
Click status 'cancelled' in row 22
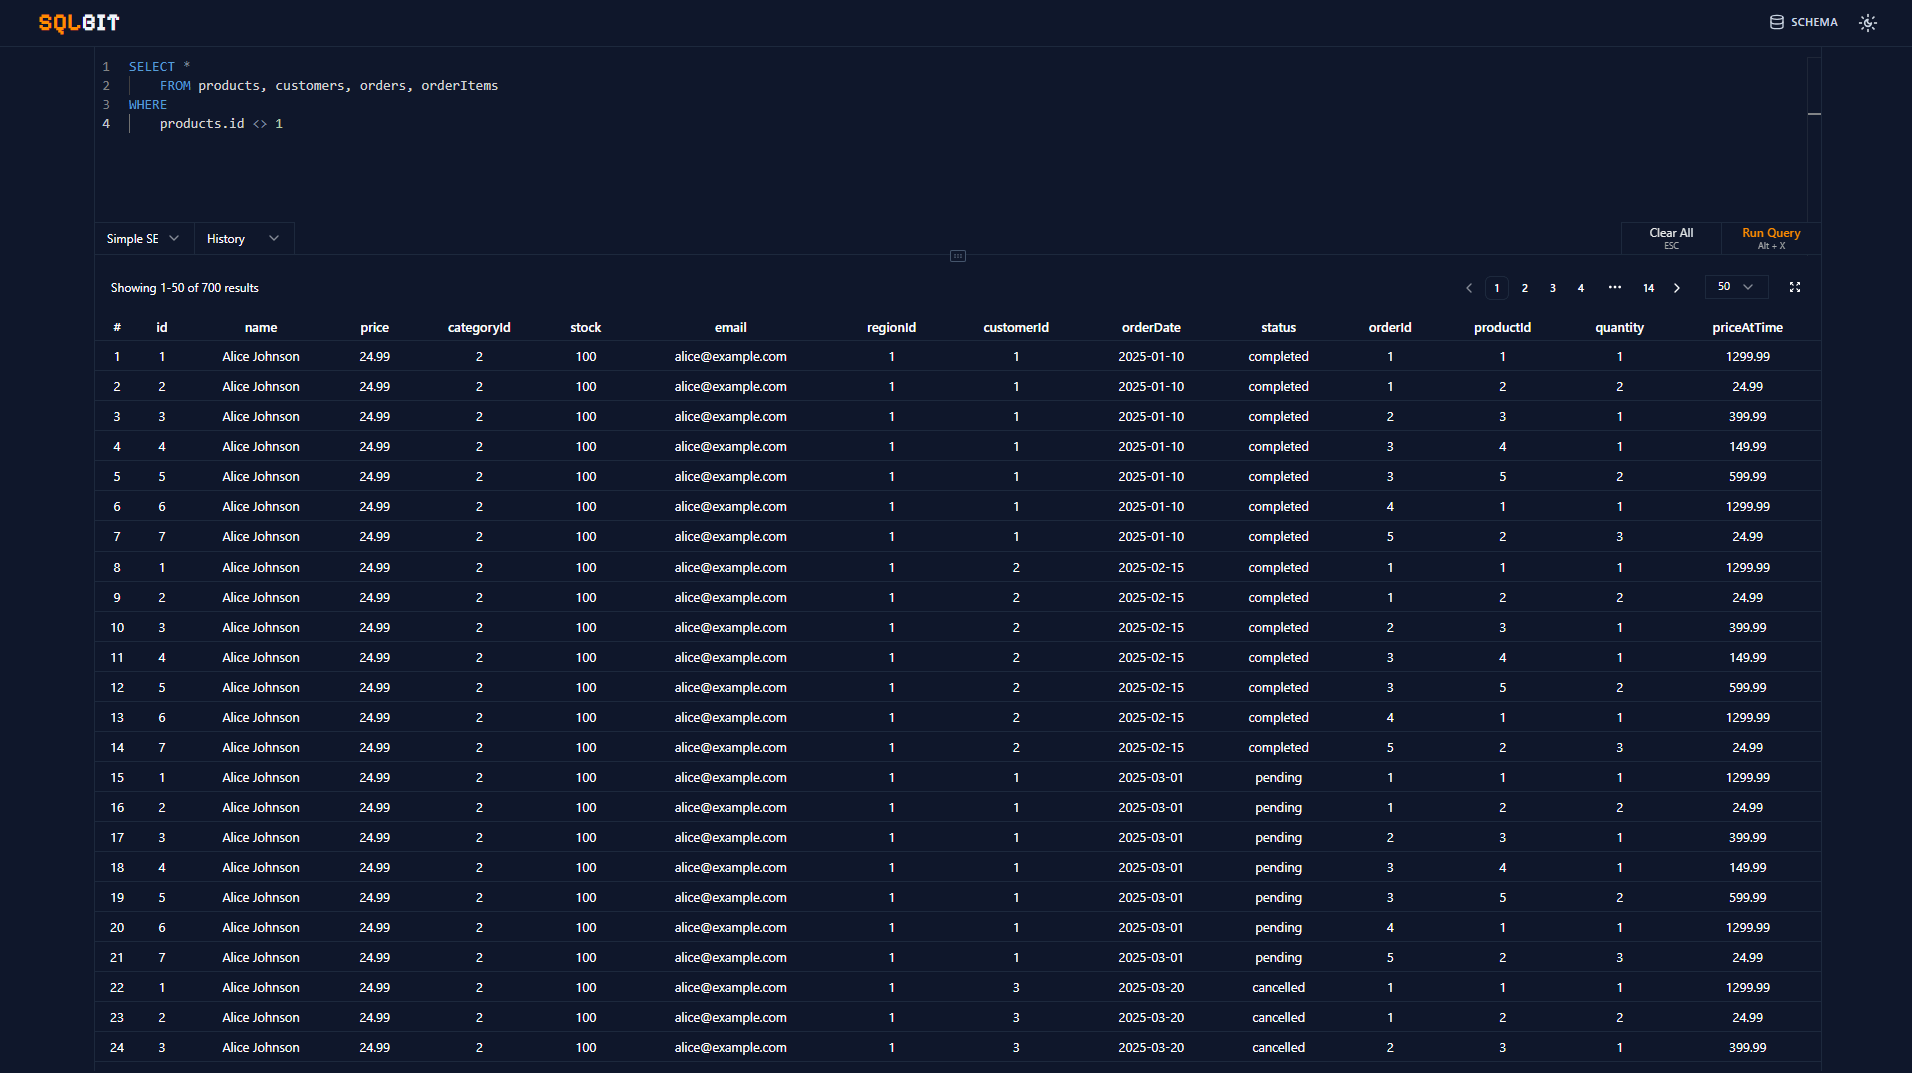click(x=1279, y=988)
